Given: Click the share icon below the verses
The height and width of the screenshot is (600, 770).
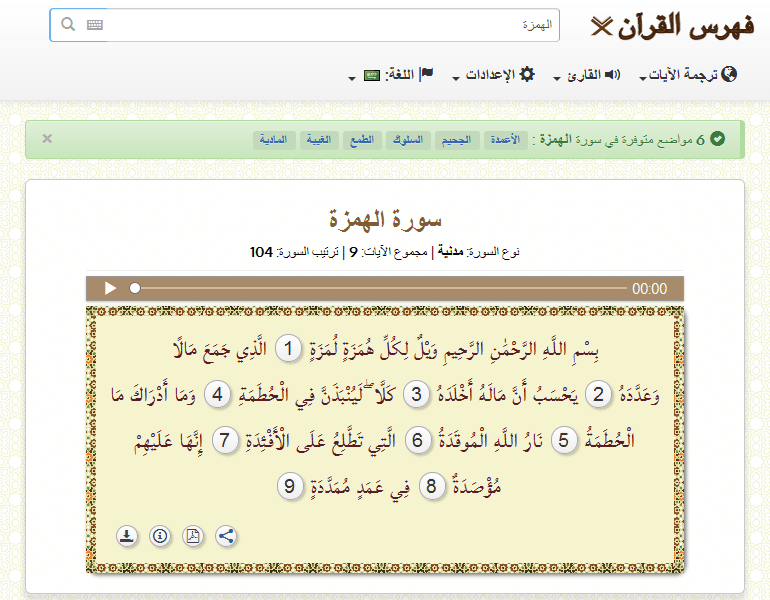Looking at the screenshot, I should pos(226,535).
